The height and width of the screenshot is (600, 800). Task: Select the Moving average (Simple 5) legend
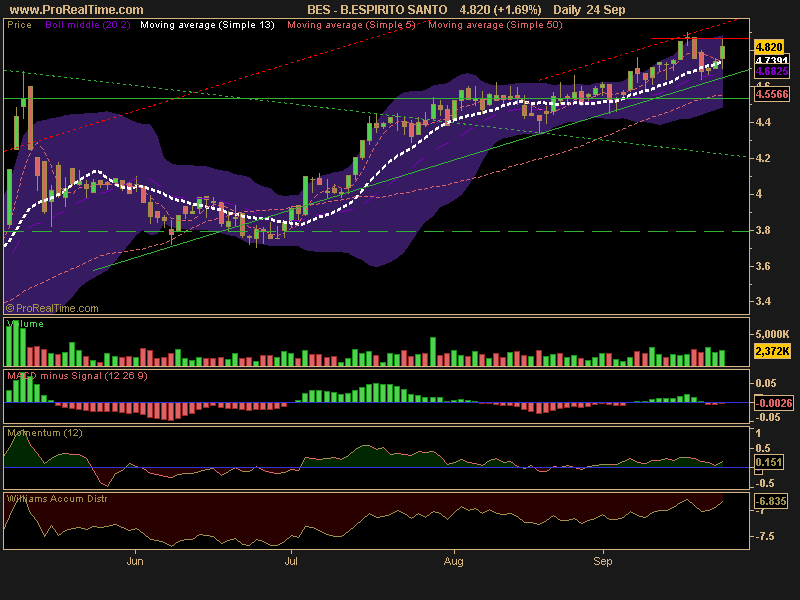tap(351, 25)
